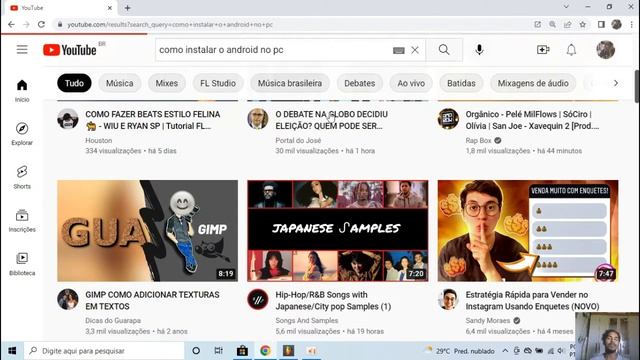Click the Rap Box channel name

coord(478,140)
